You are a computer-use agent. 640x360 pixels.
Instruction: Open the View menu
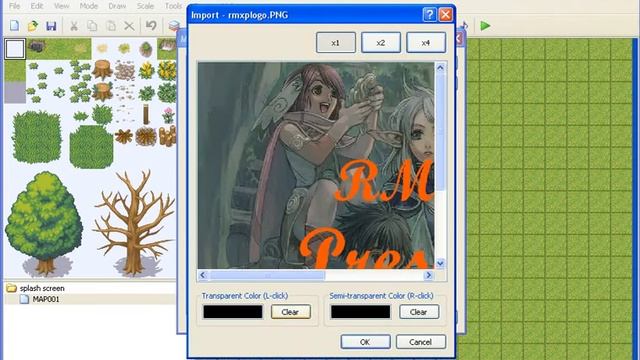coord(62,6)
